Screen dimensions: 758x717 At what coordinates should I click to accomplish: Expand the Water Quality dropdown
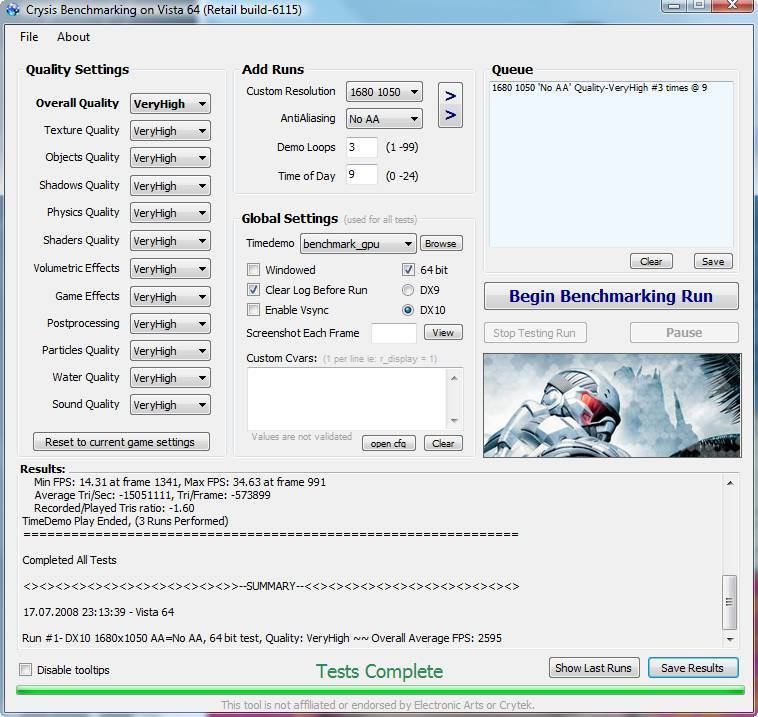click(x=170, y=378)
